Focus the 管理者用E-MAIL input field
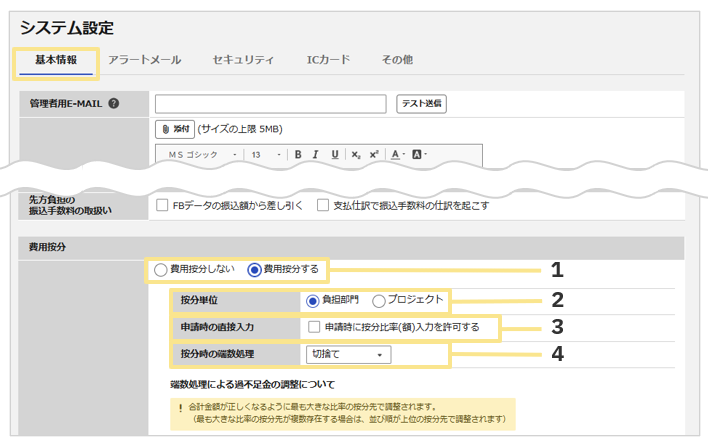 pos(270,103)
